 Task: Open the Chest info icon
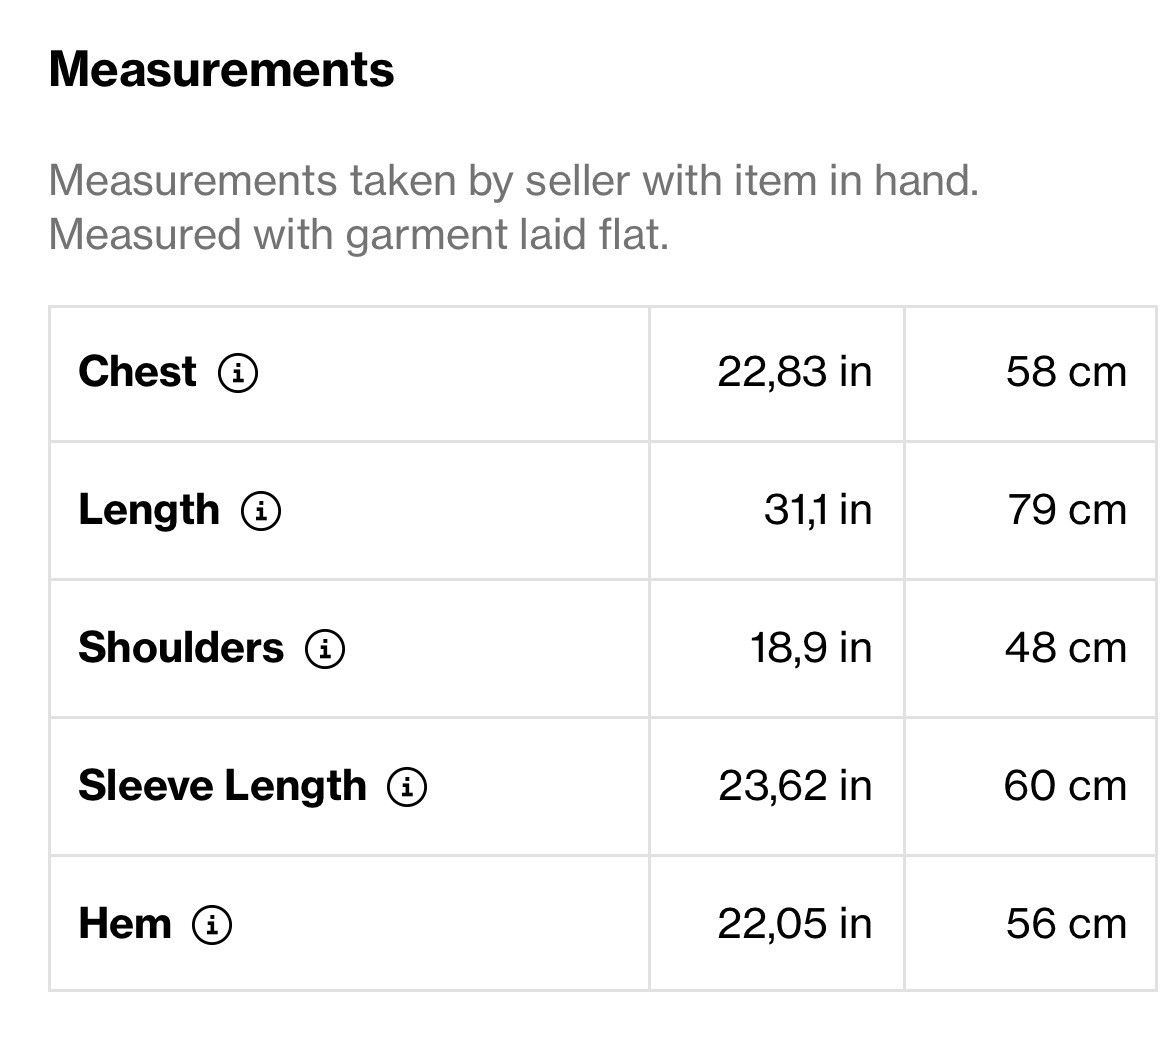pyautogui.click(x=237, y=372)
